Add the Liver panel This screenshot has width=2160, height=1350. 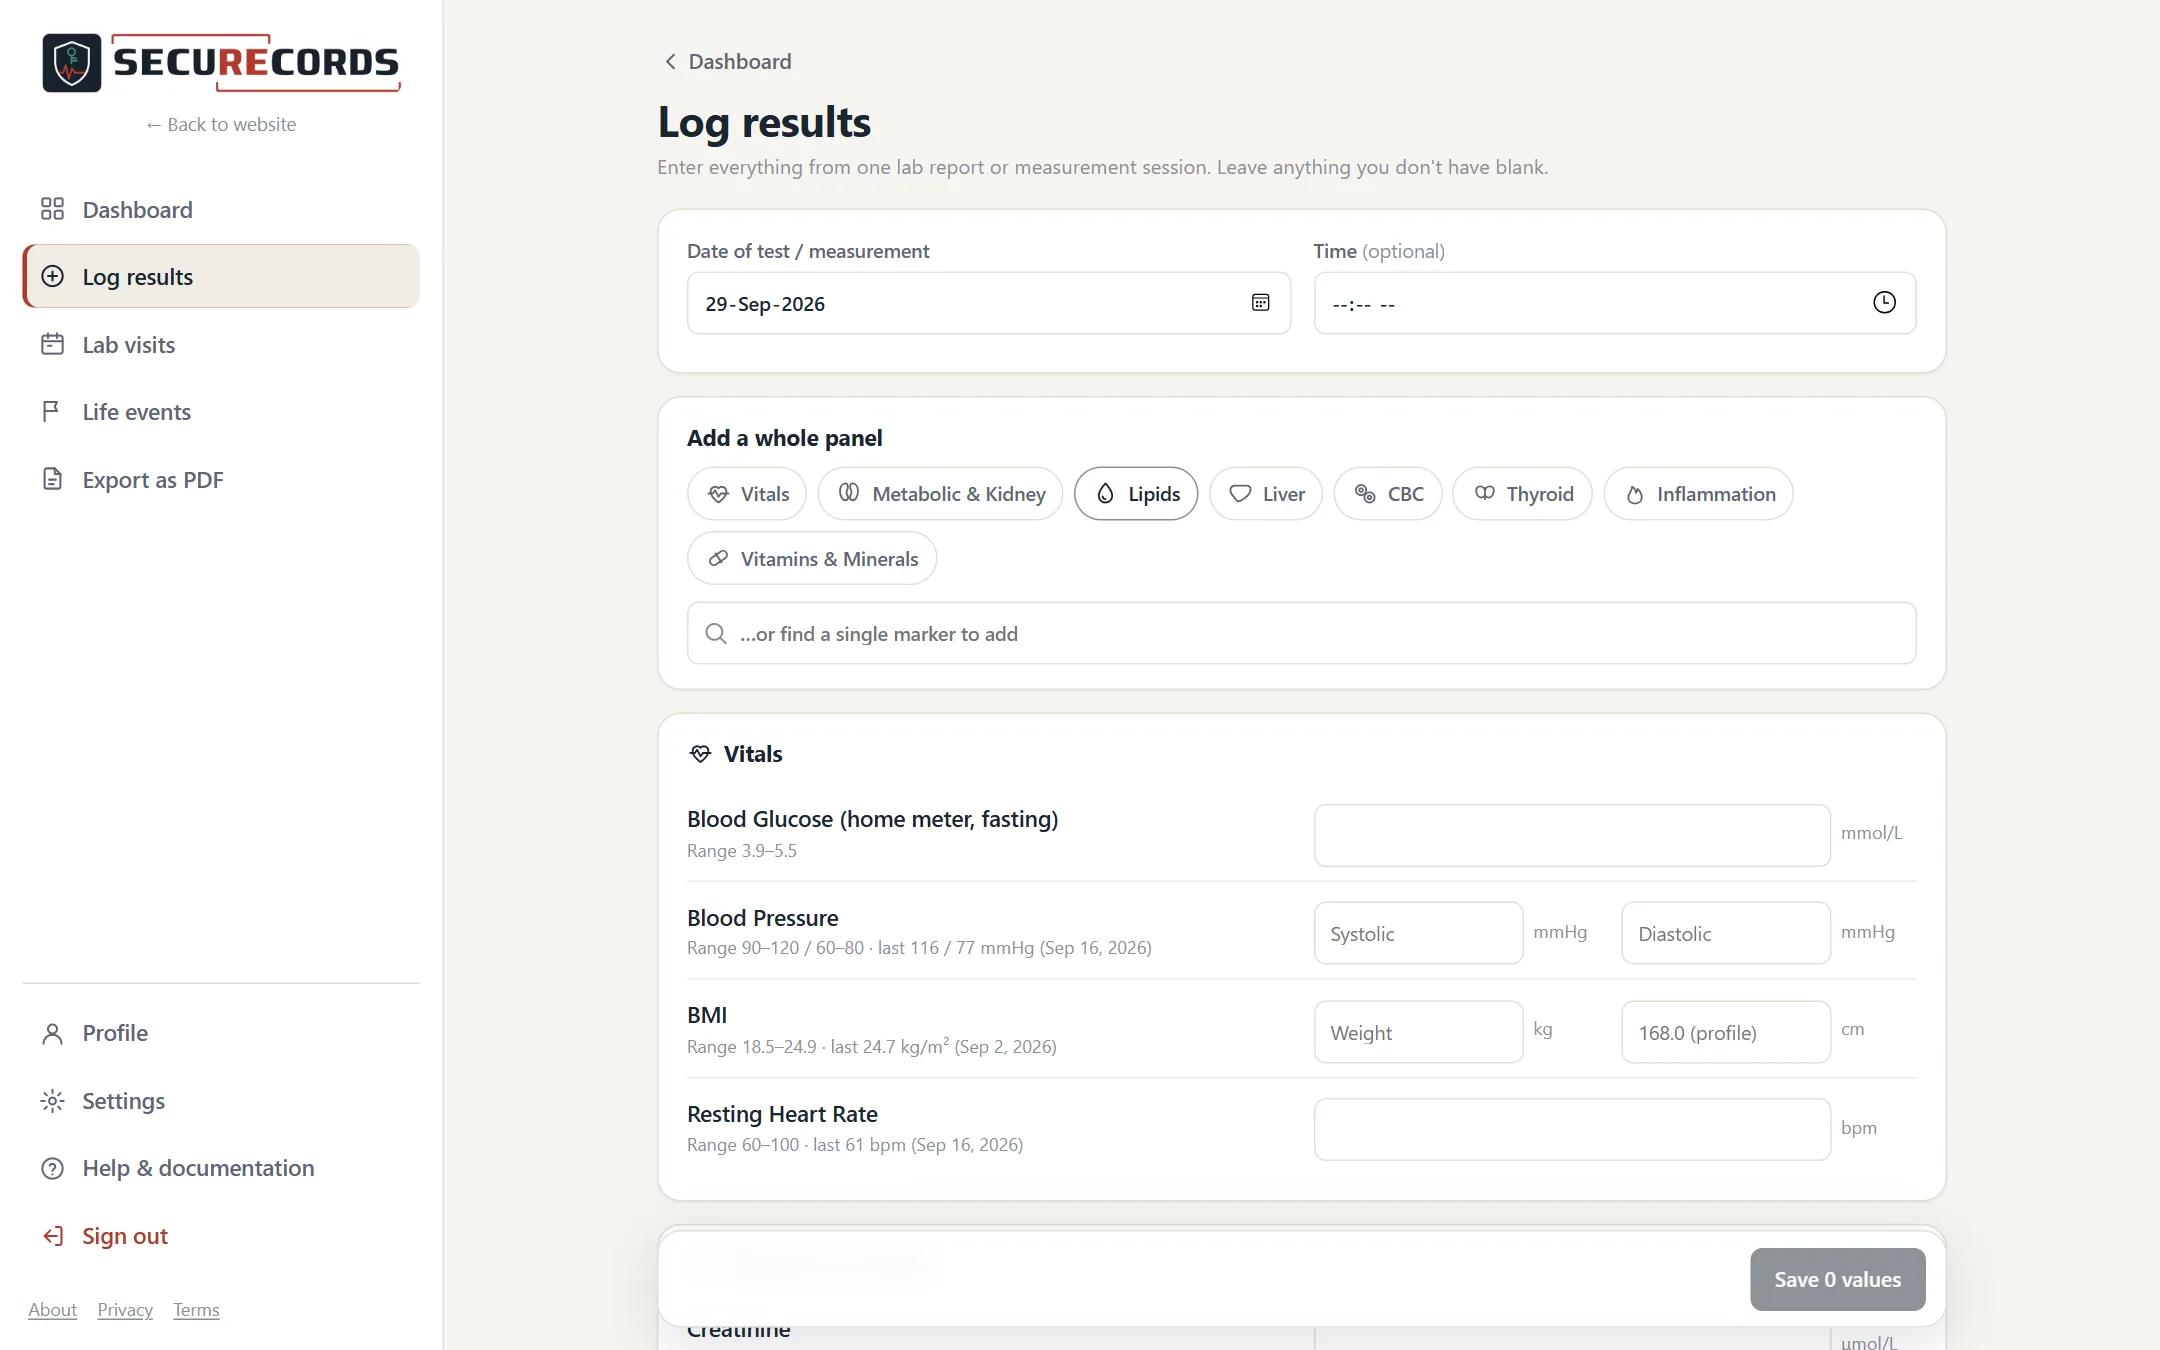[x=1266, y=493]
